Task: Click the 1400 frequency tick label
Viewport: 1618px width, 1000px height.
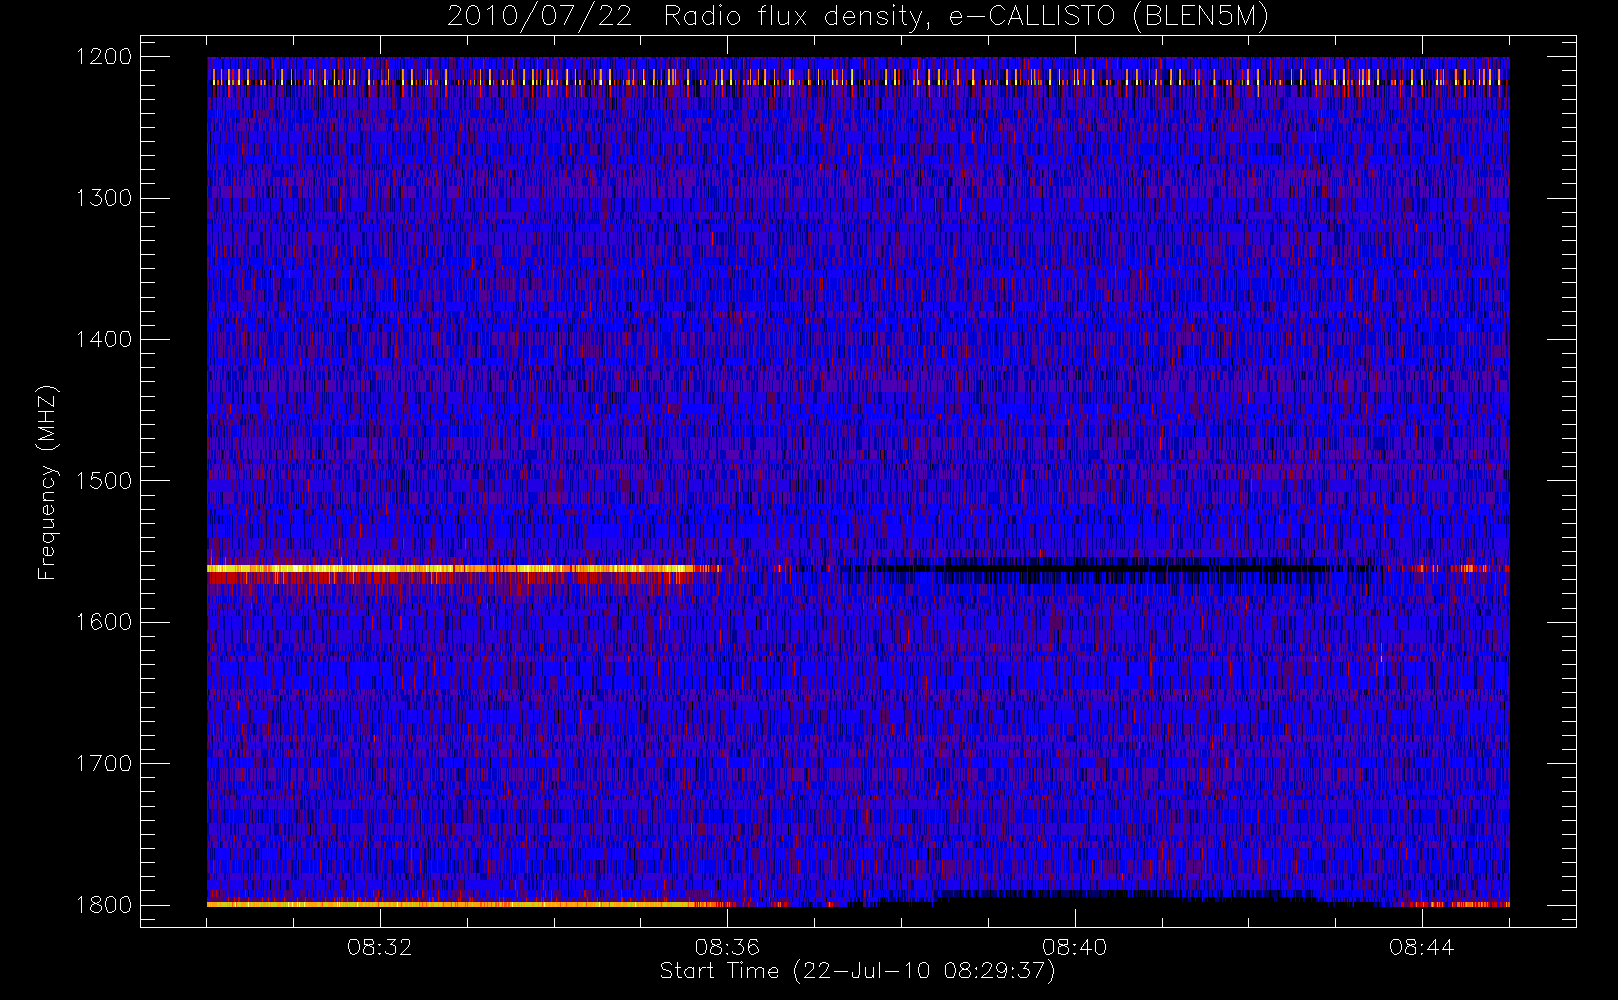Action: click(104, 340)
